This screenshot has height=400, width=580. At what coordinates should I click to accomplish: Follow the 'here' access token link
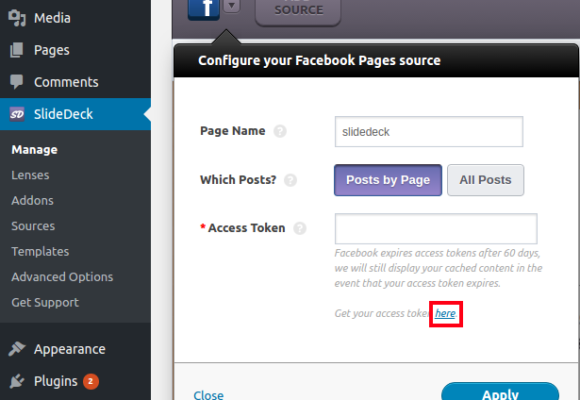point(445,313)
